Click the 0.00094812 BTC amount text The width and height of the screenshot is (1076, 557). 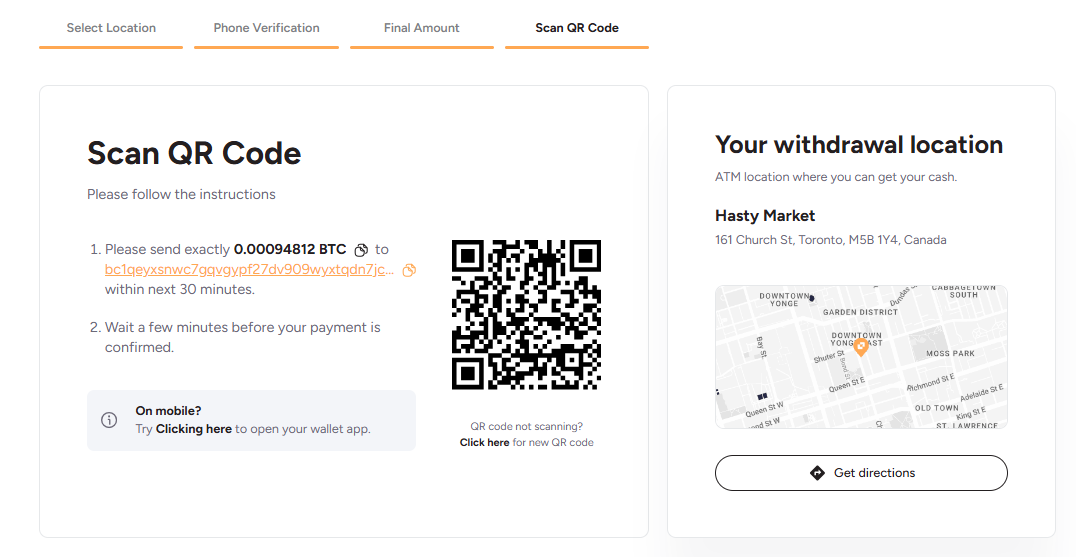tap(290, 250)
